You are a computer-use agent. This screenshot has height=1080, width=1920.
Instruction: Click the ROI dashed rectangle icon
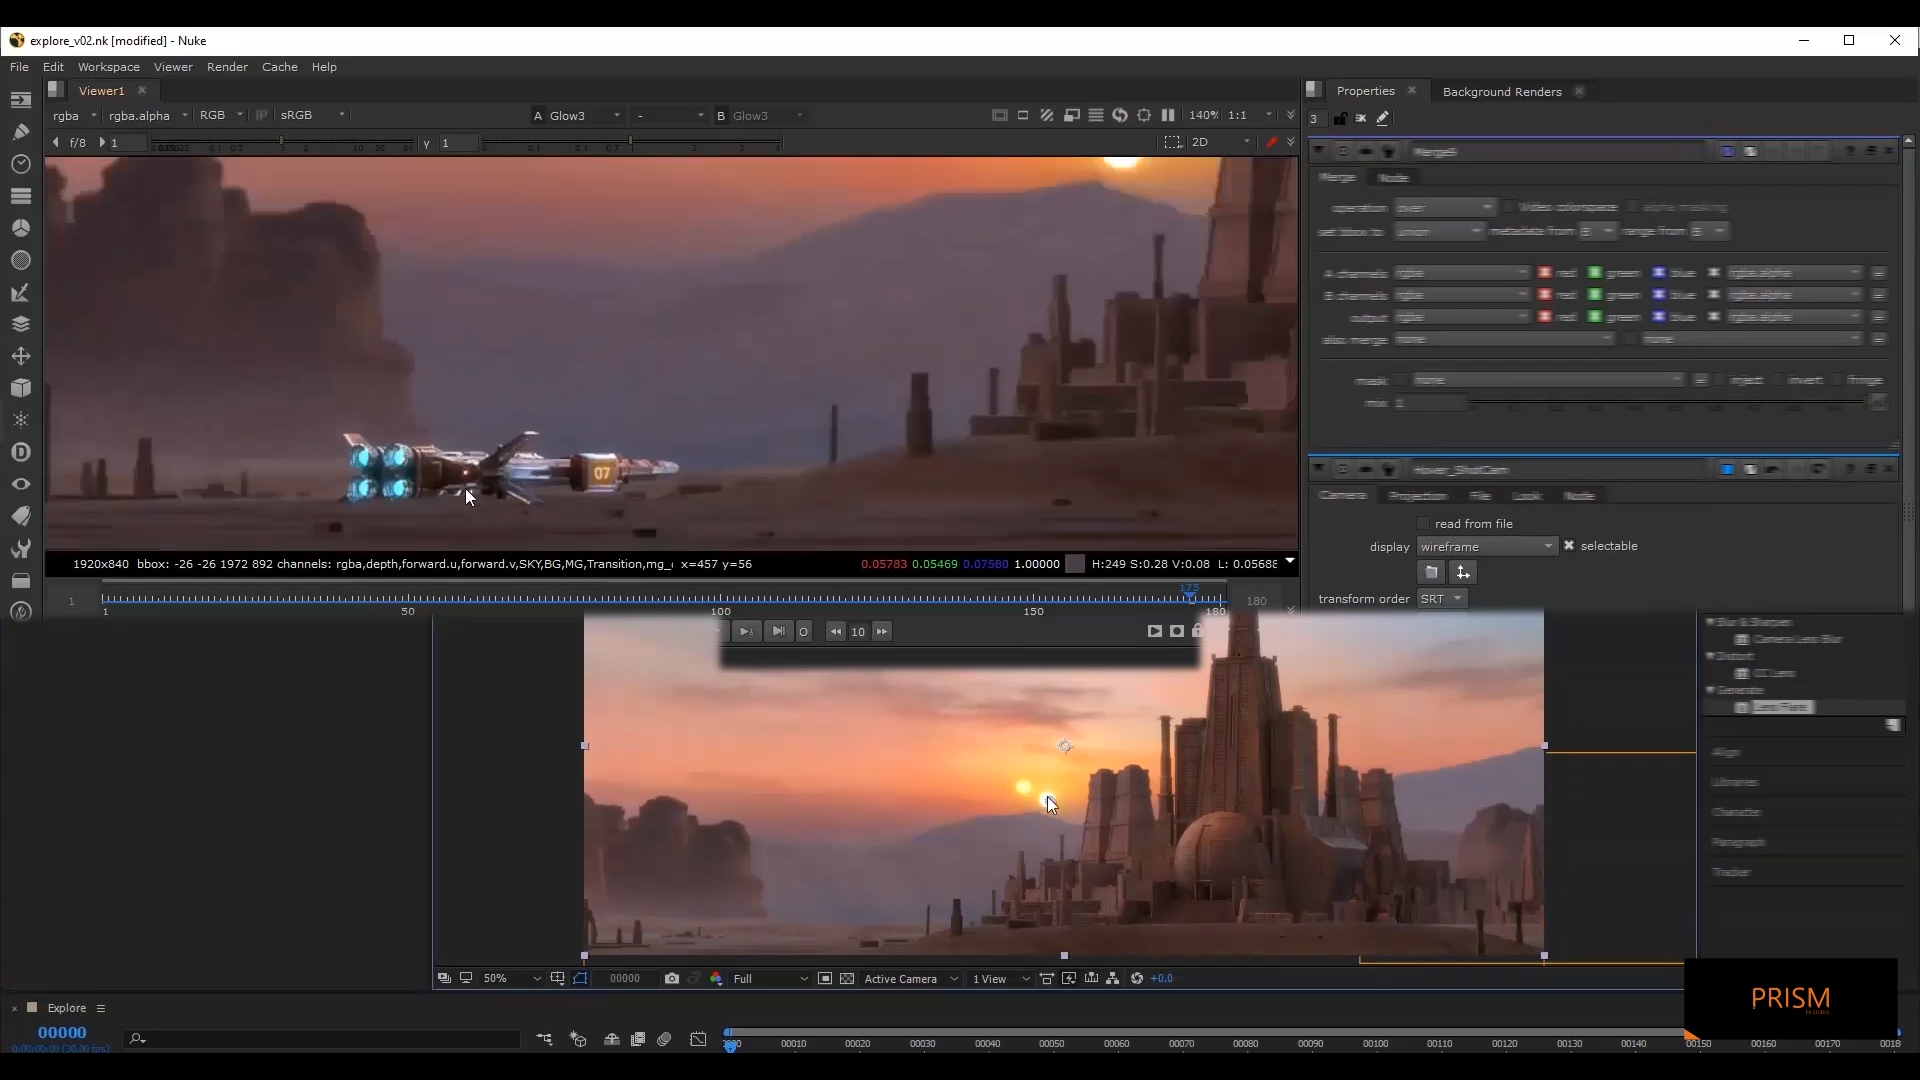(x=1173, y=142)
